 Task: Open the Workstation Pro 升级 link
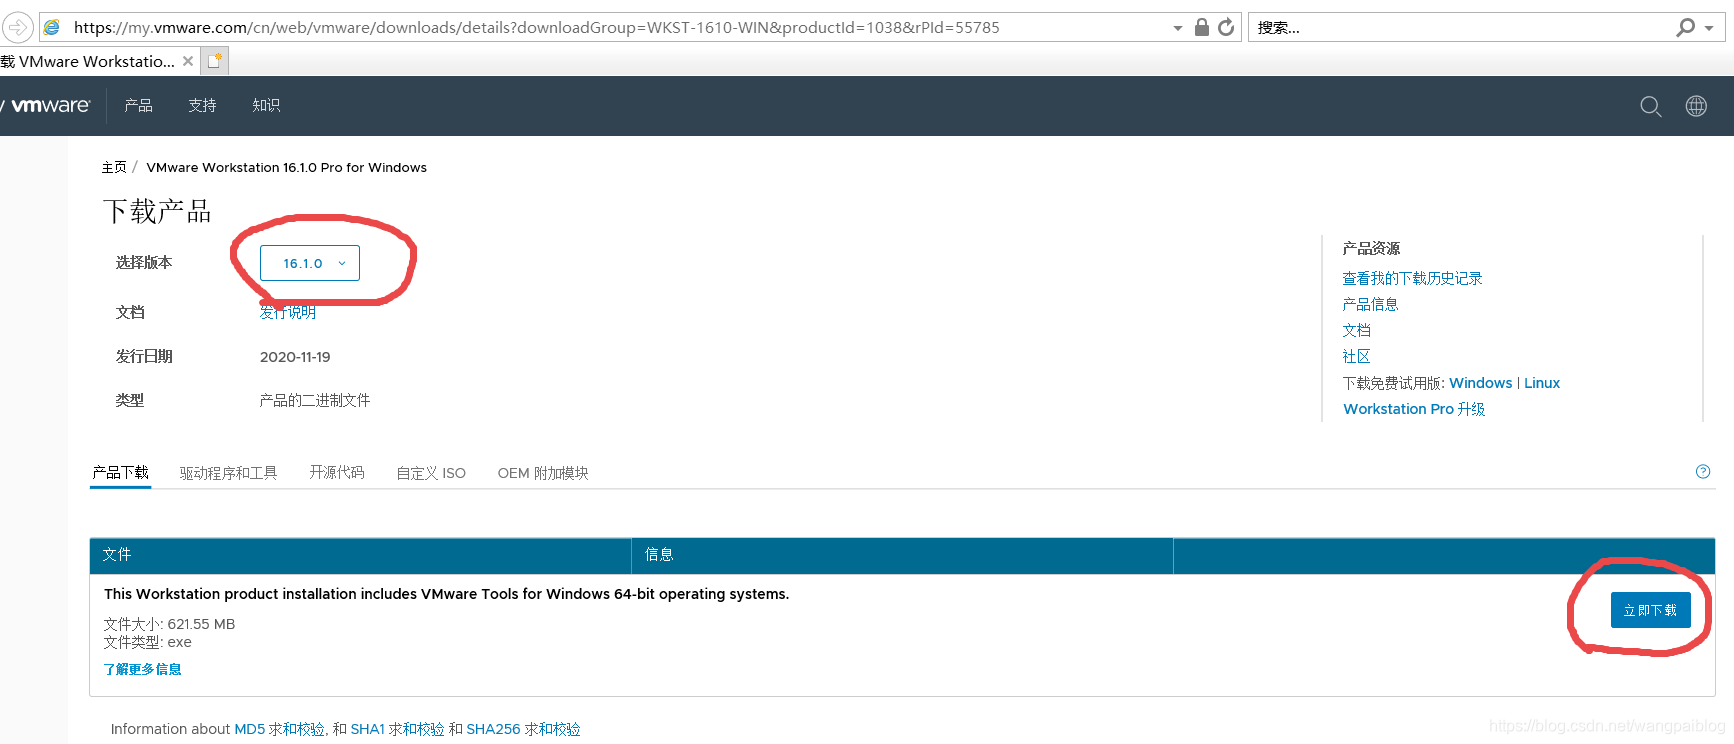point(1414,409)
